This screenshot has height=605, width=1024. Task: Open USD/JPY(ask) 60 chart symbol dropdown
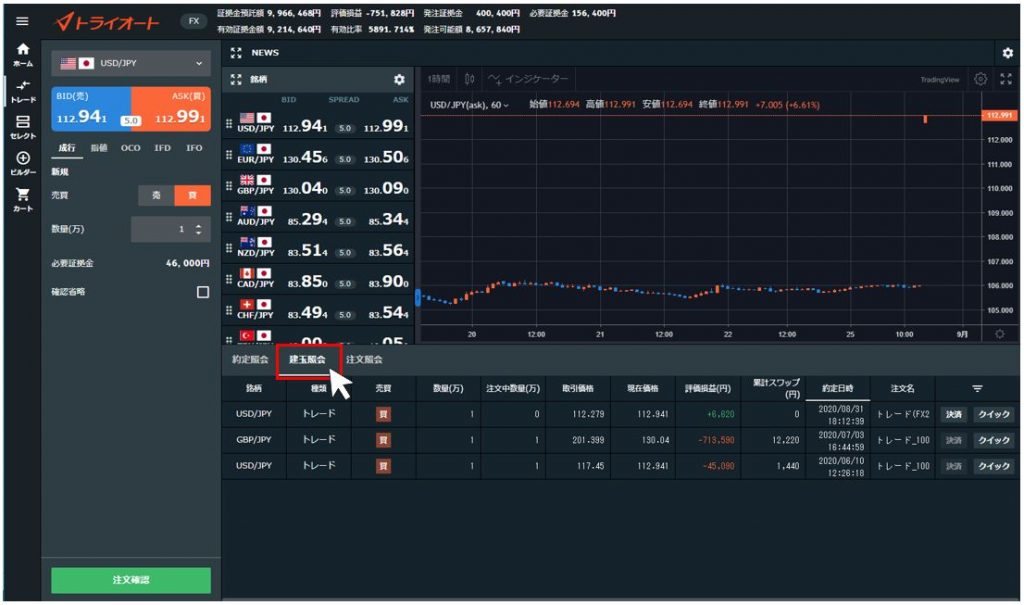tap(469, 105)
